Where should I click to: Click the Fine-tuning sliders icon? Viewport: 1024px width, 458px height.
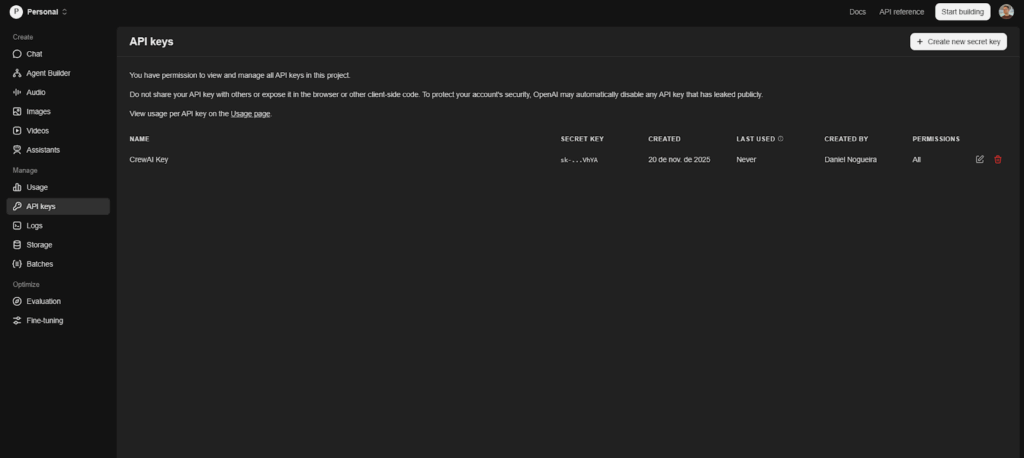point(17,321)
